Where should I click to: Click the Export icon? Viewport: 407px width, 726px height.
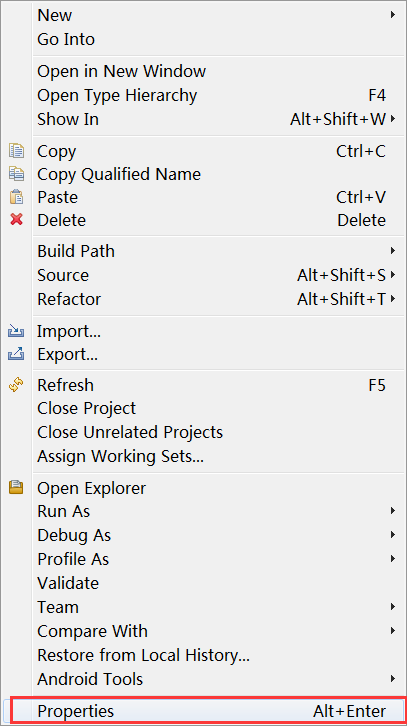click(16, 355)
